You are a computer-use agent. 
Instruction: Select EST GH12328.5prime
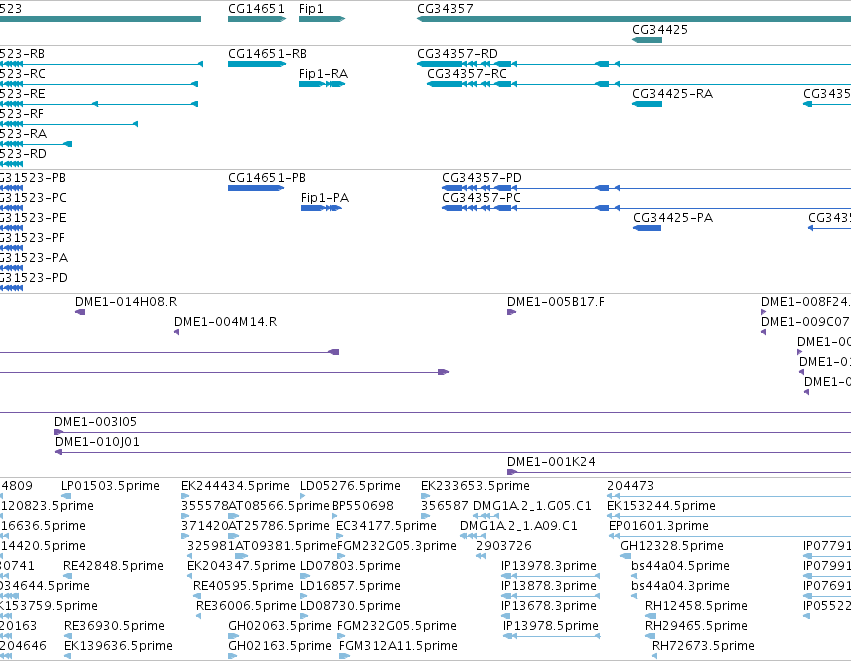pyautogui.click(x=672, y=546)
